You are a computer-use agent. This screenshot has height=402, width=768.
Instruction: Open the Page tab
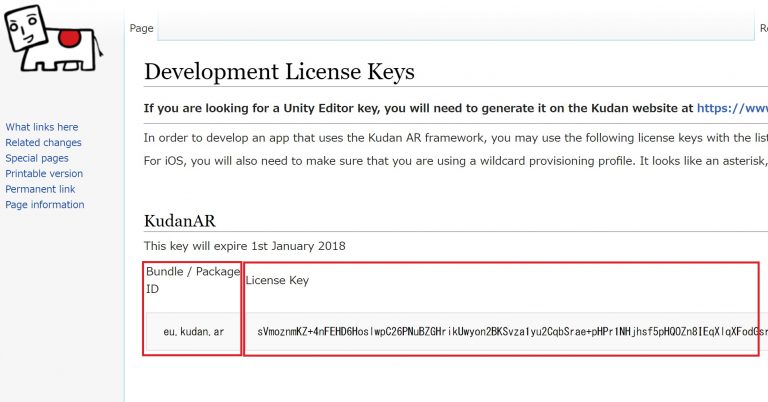click(x=142, y=28)
